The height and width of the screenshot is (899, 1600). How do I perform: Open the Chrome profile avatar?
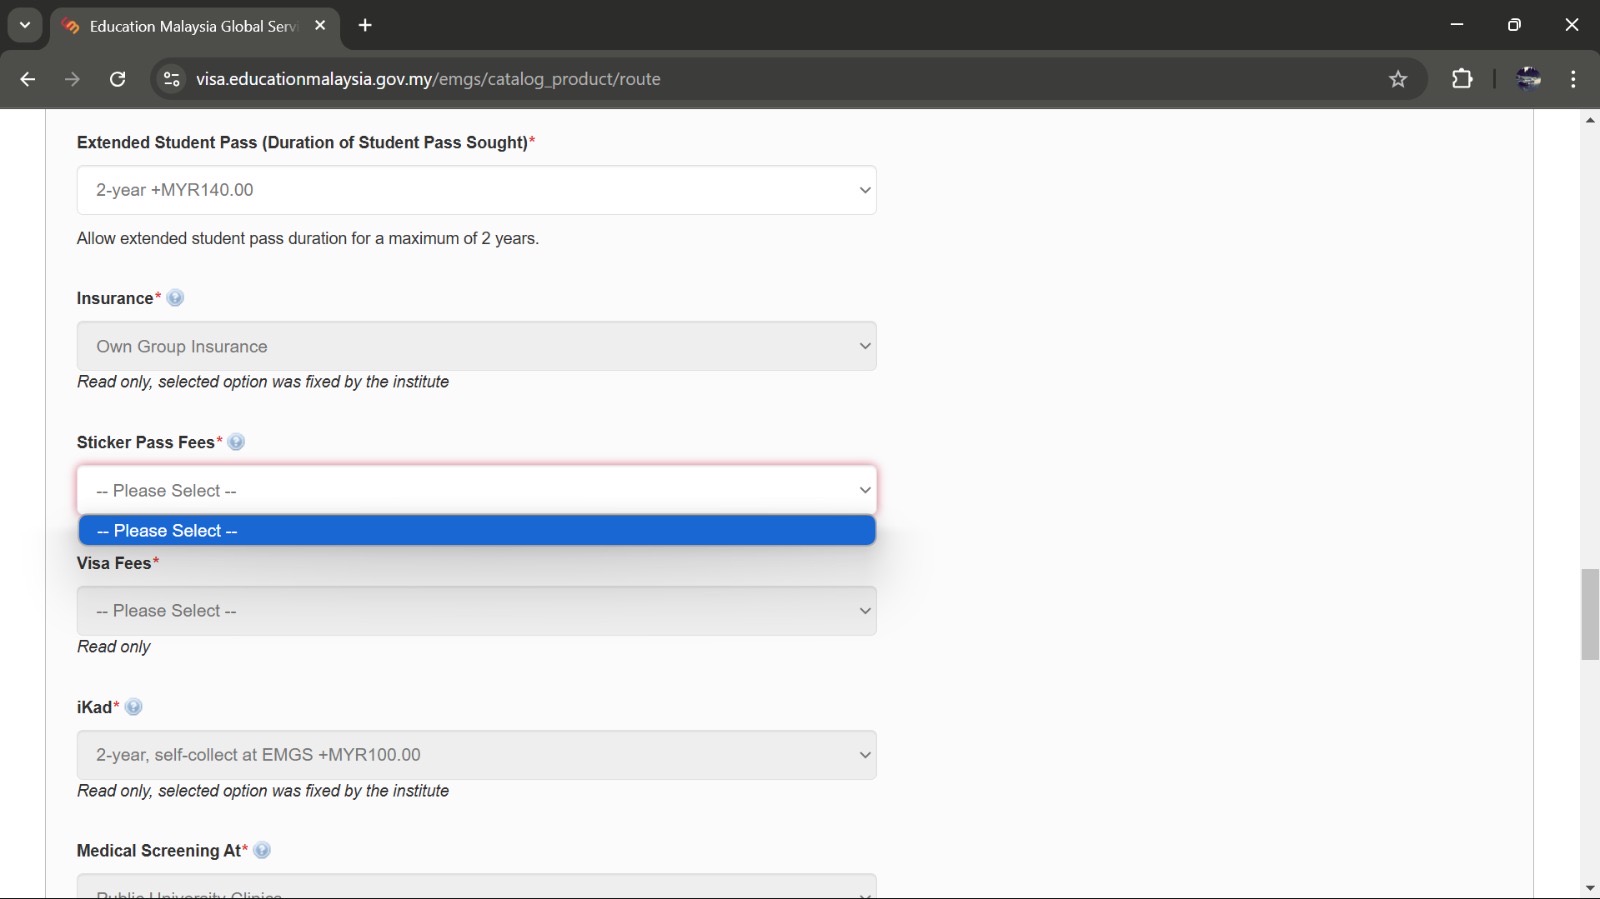point(1528,79)
